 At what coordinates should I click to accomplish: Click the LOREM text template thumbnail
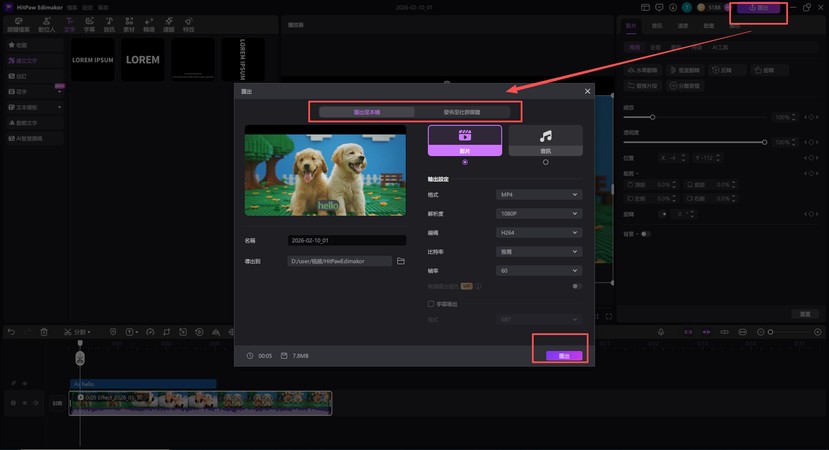[142, 60]
